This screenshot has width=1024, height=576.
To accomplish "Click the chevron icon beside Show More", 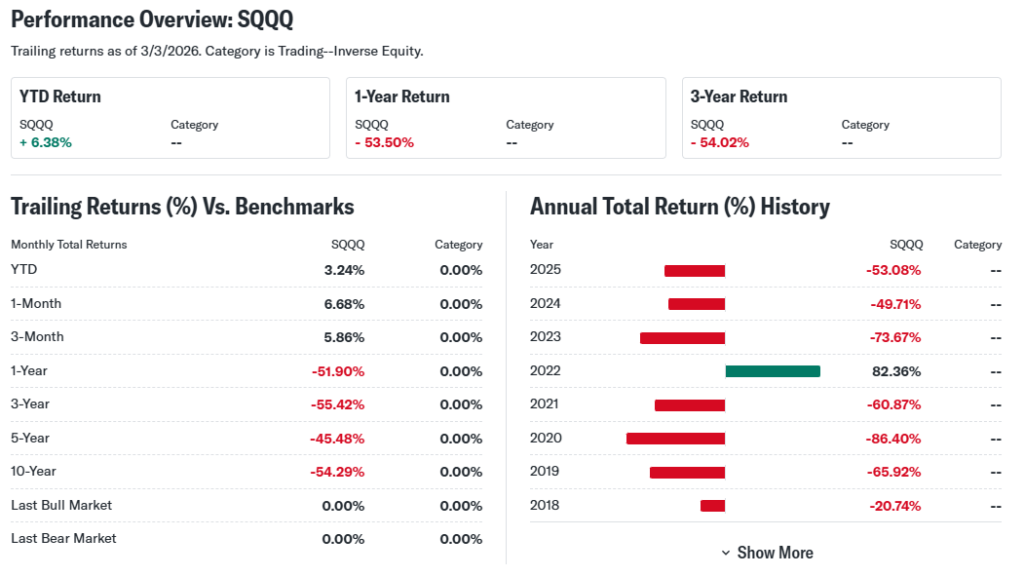I will (726, 553).
